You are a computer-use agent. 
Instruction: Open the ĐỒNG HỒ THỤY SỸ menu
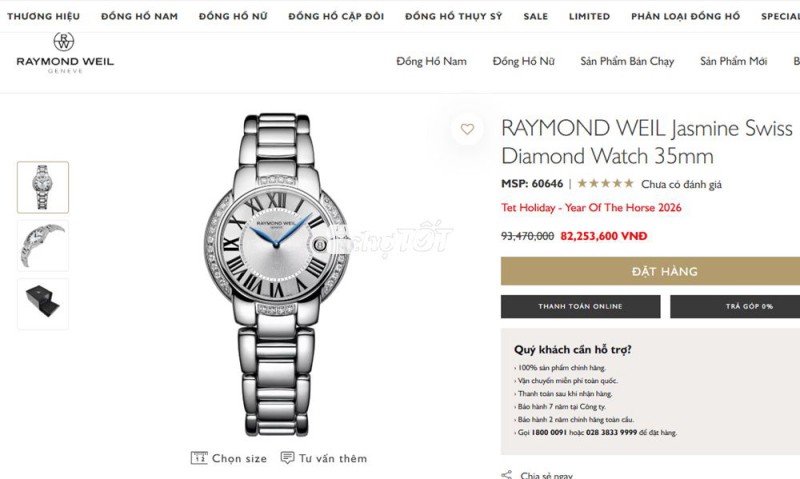click(x=454, y=16)
